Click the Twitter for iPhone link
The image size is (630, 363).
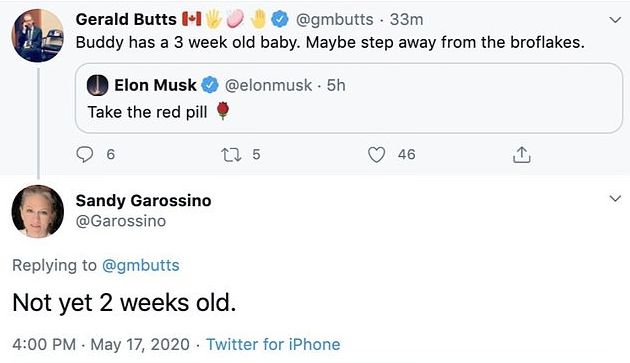[273, 345]
